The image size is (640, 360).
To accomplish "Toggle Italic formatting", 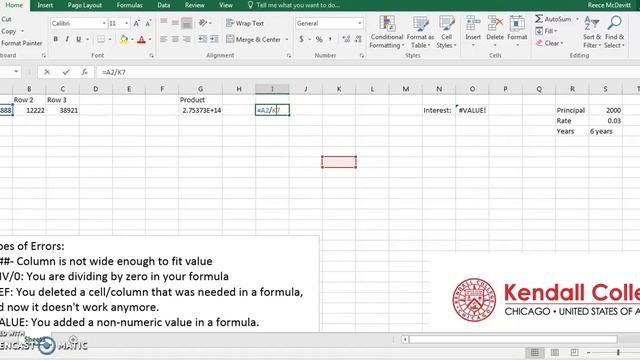I will coord(67,39).
